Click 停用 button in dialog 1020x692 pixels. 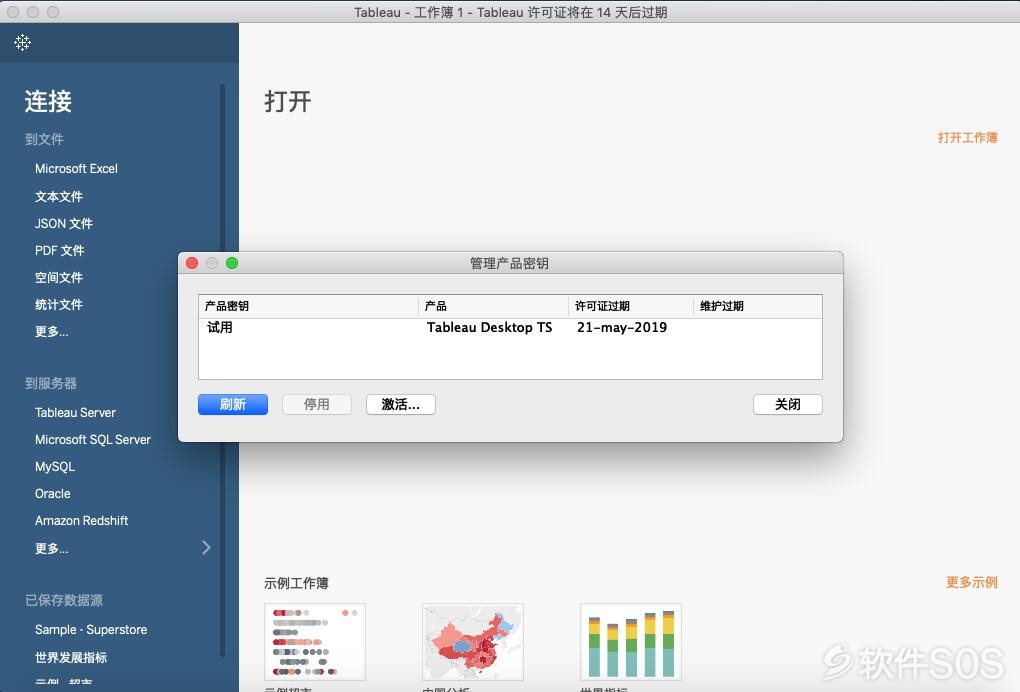click(317, 405)
